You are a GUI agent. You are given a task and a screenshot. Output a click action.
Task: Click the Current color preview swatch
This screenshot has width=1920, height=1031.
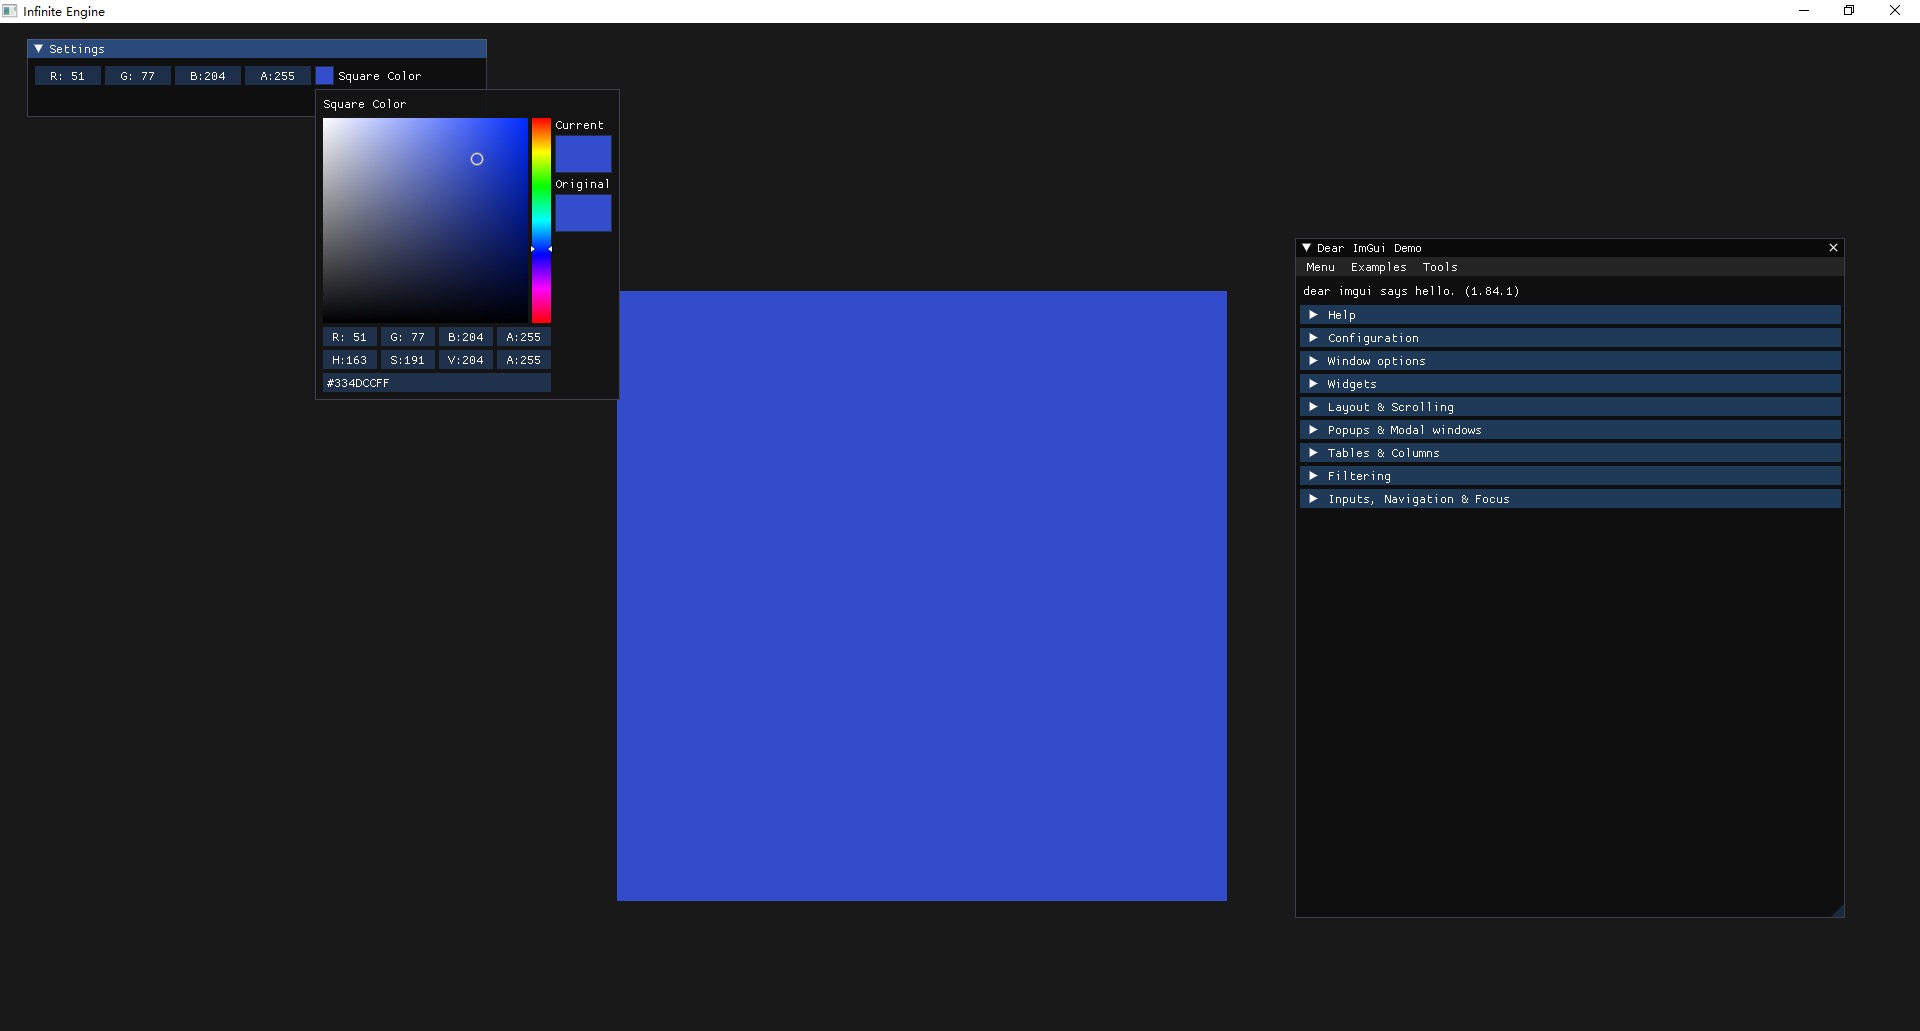583,154
